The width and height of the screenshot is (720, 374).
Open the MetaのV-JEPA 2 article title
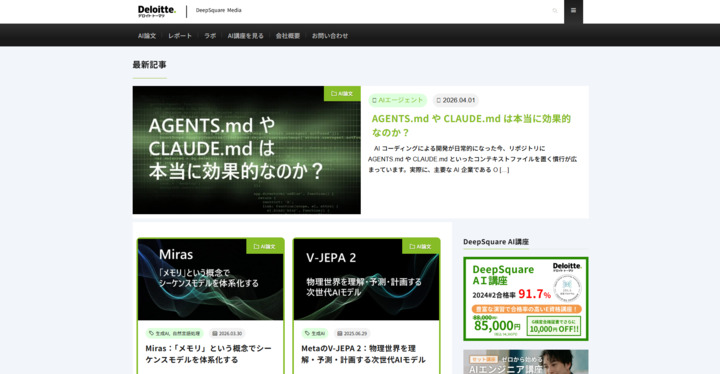click(x=363, y=354)
